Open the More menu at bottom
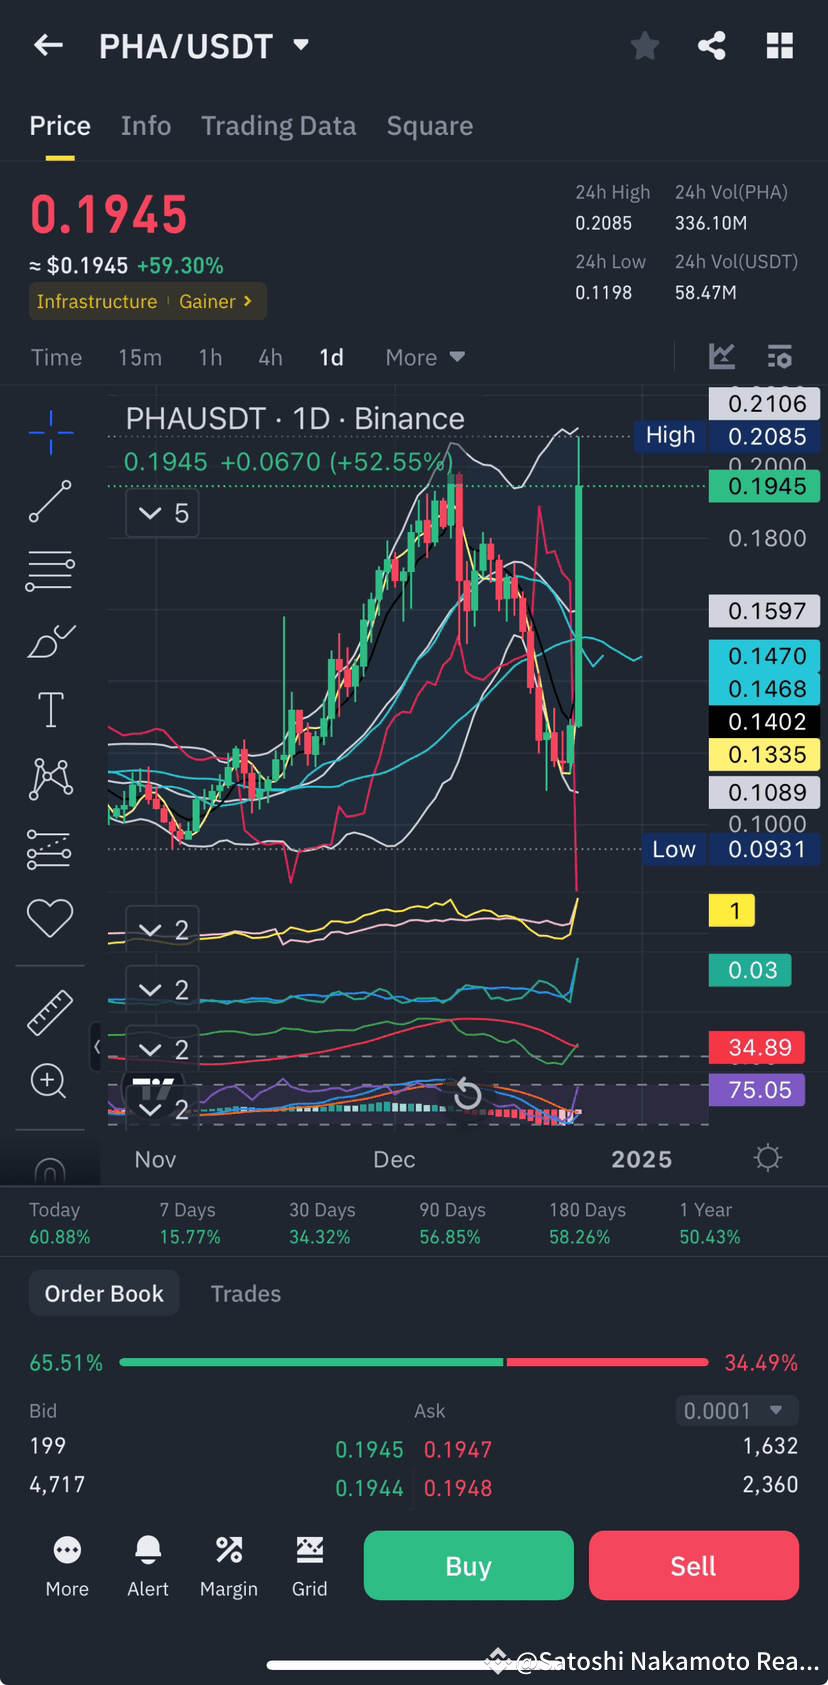This screenshot has height=1685, width=828. pyautogui.click(x=67, y=1566)
